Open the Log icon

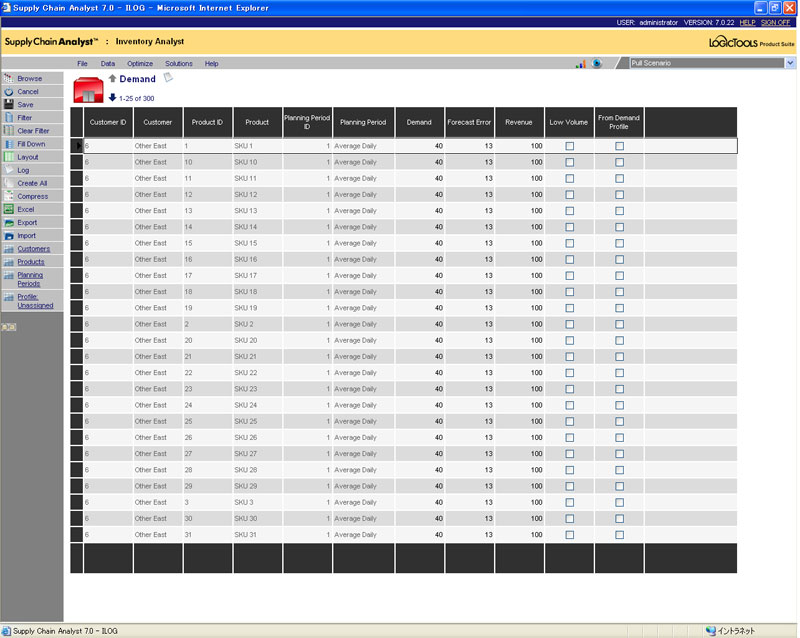(x=9, y=170)
